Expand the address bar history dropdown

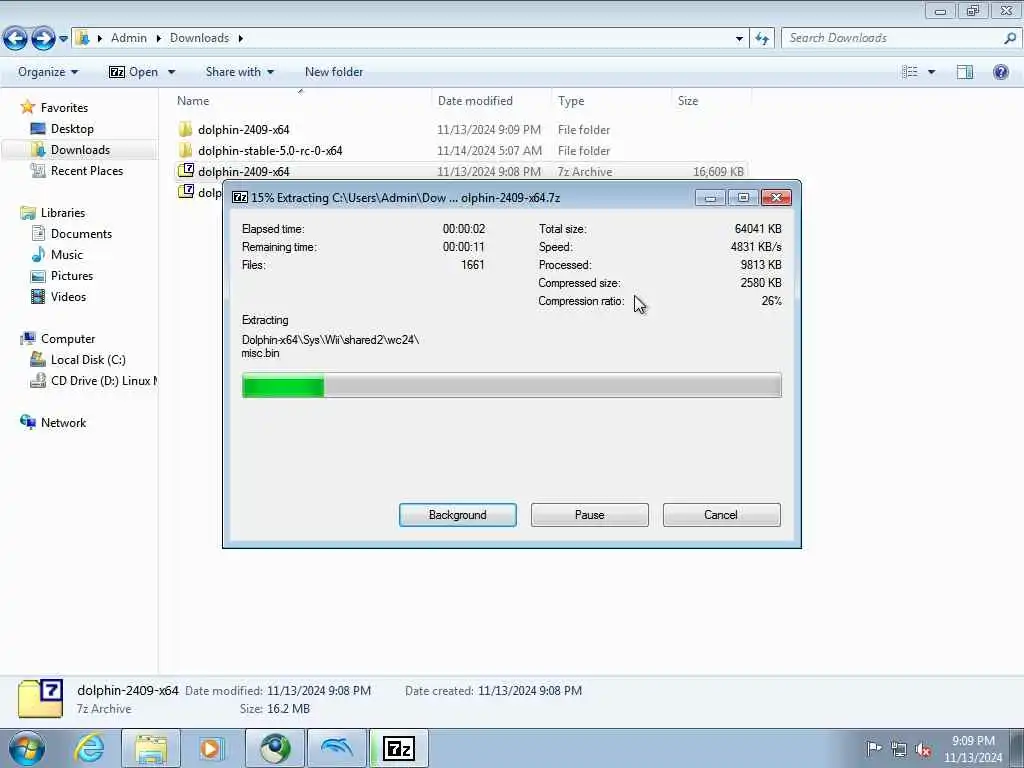pyautogui.click(x=739, y=39)
